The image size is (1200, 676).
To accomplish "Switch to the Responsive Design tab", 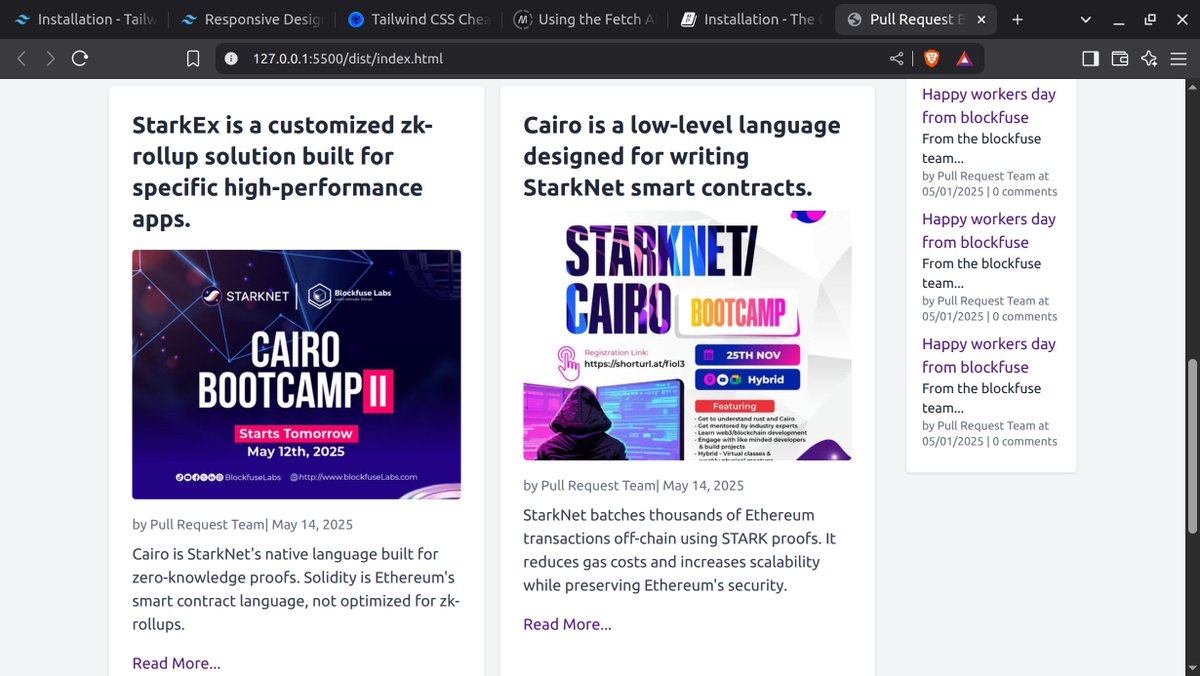I will (x=250, y=19).
